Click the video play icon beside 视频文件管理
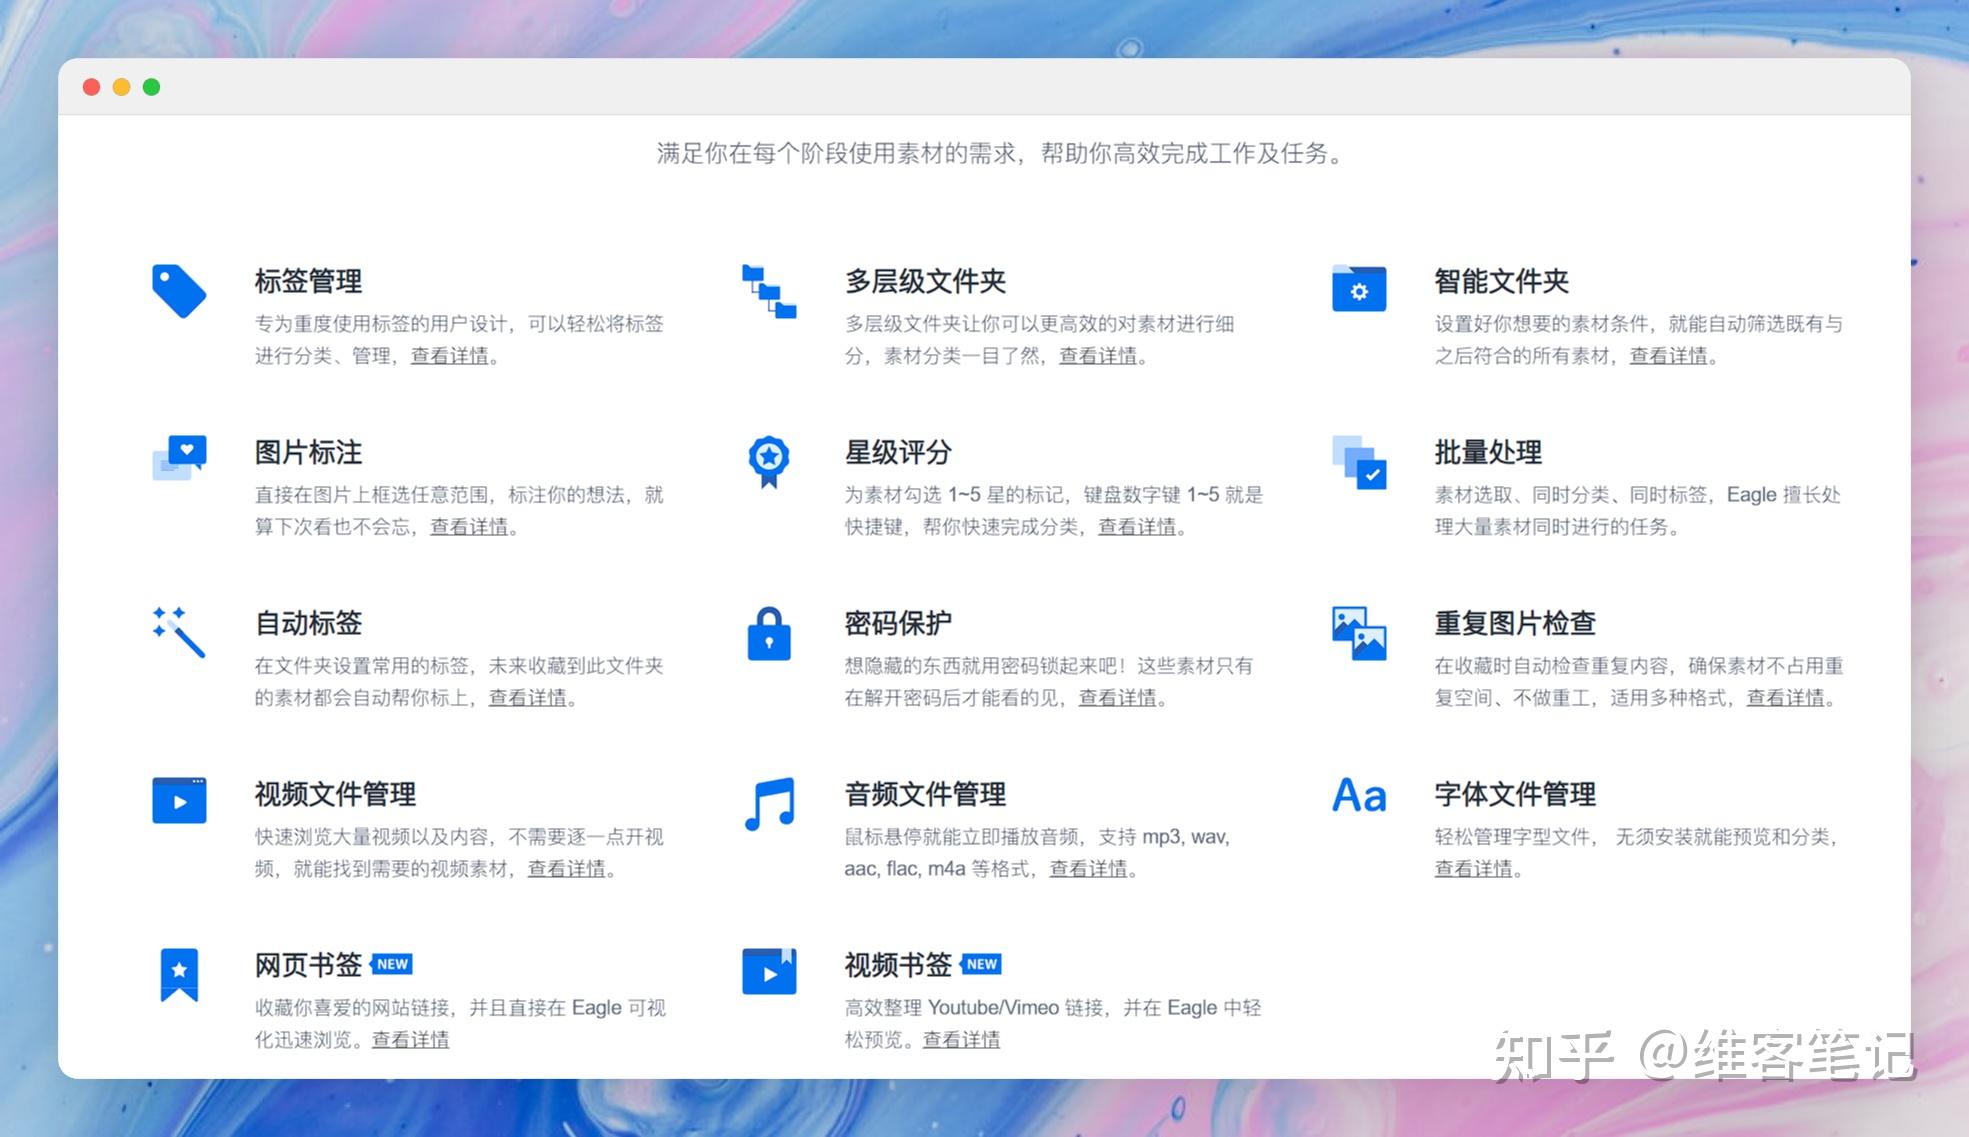Image resolution: width=1969 pixels, height=1137 pixels. point(179,800)
